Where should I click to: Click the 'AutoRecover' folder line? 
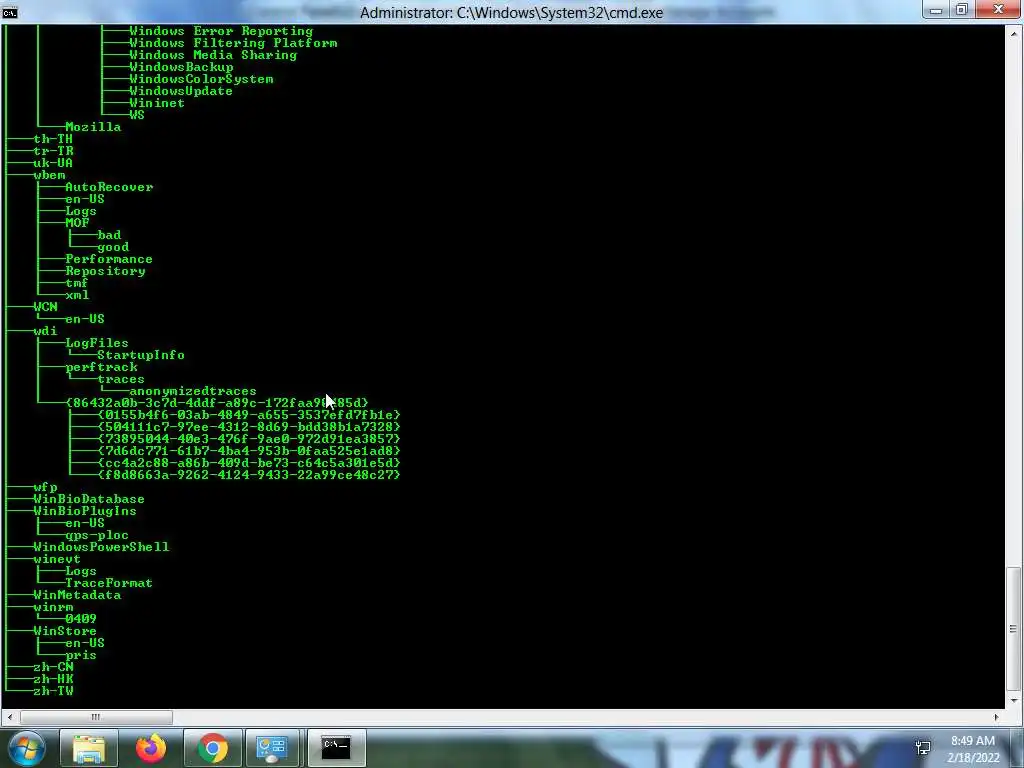[109, 187]
